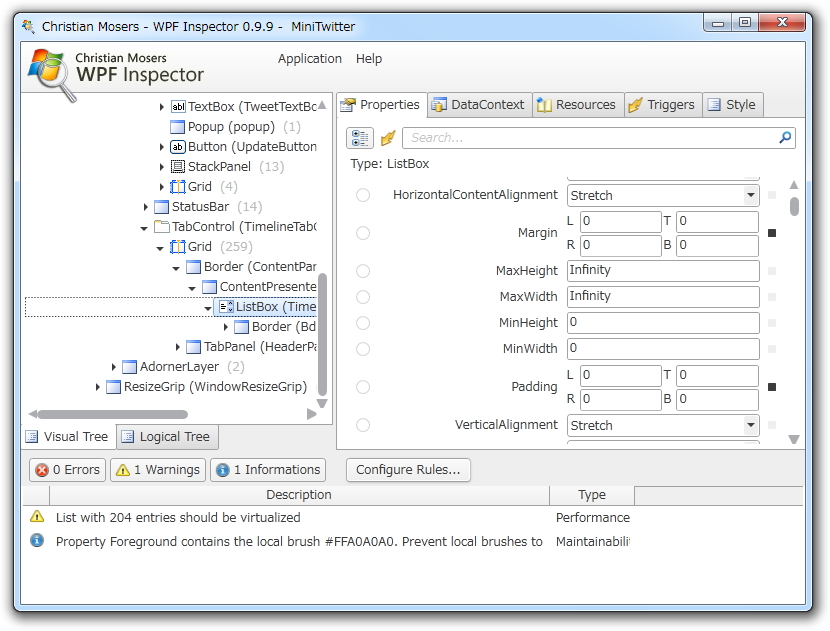
Task: Click the categorized view icon beside search
Action: [360, 138]
